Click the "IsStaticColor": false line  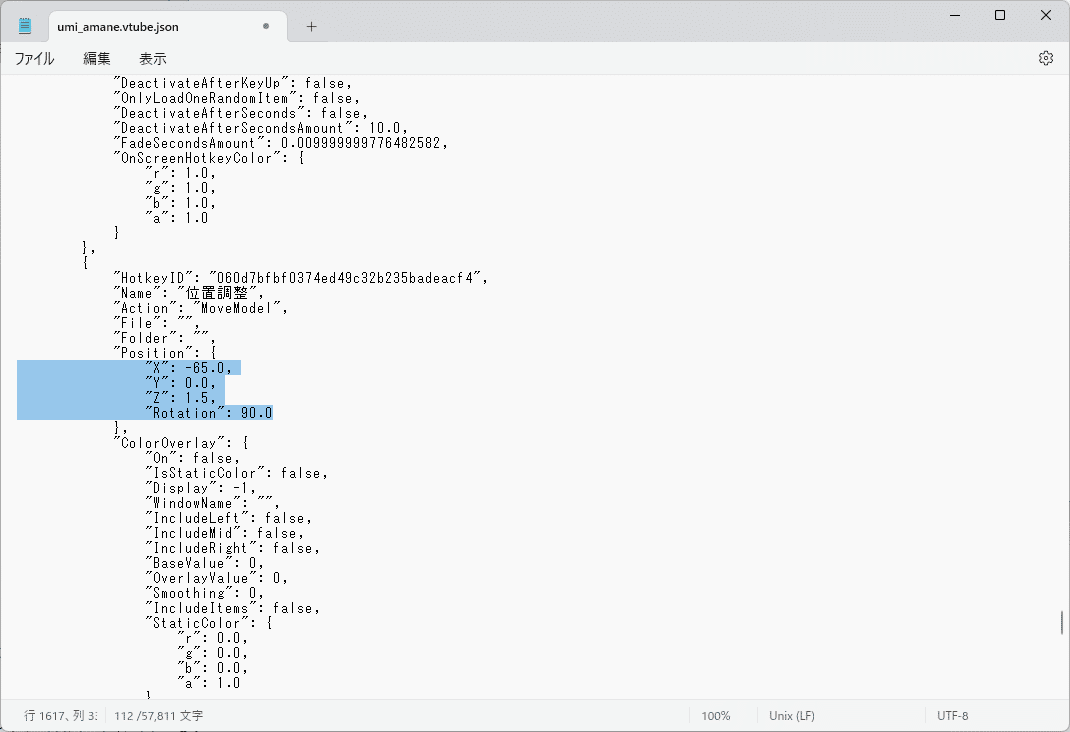236,473
